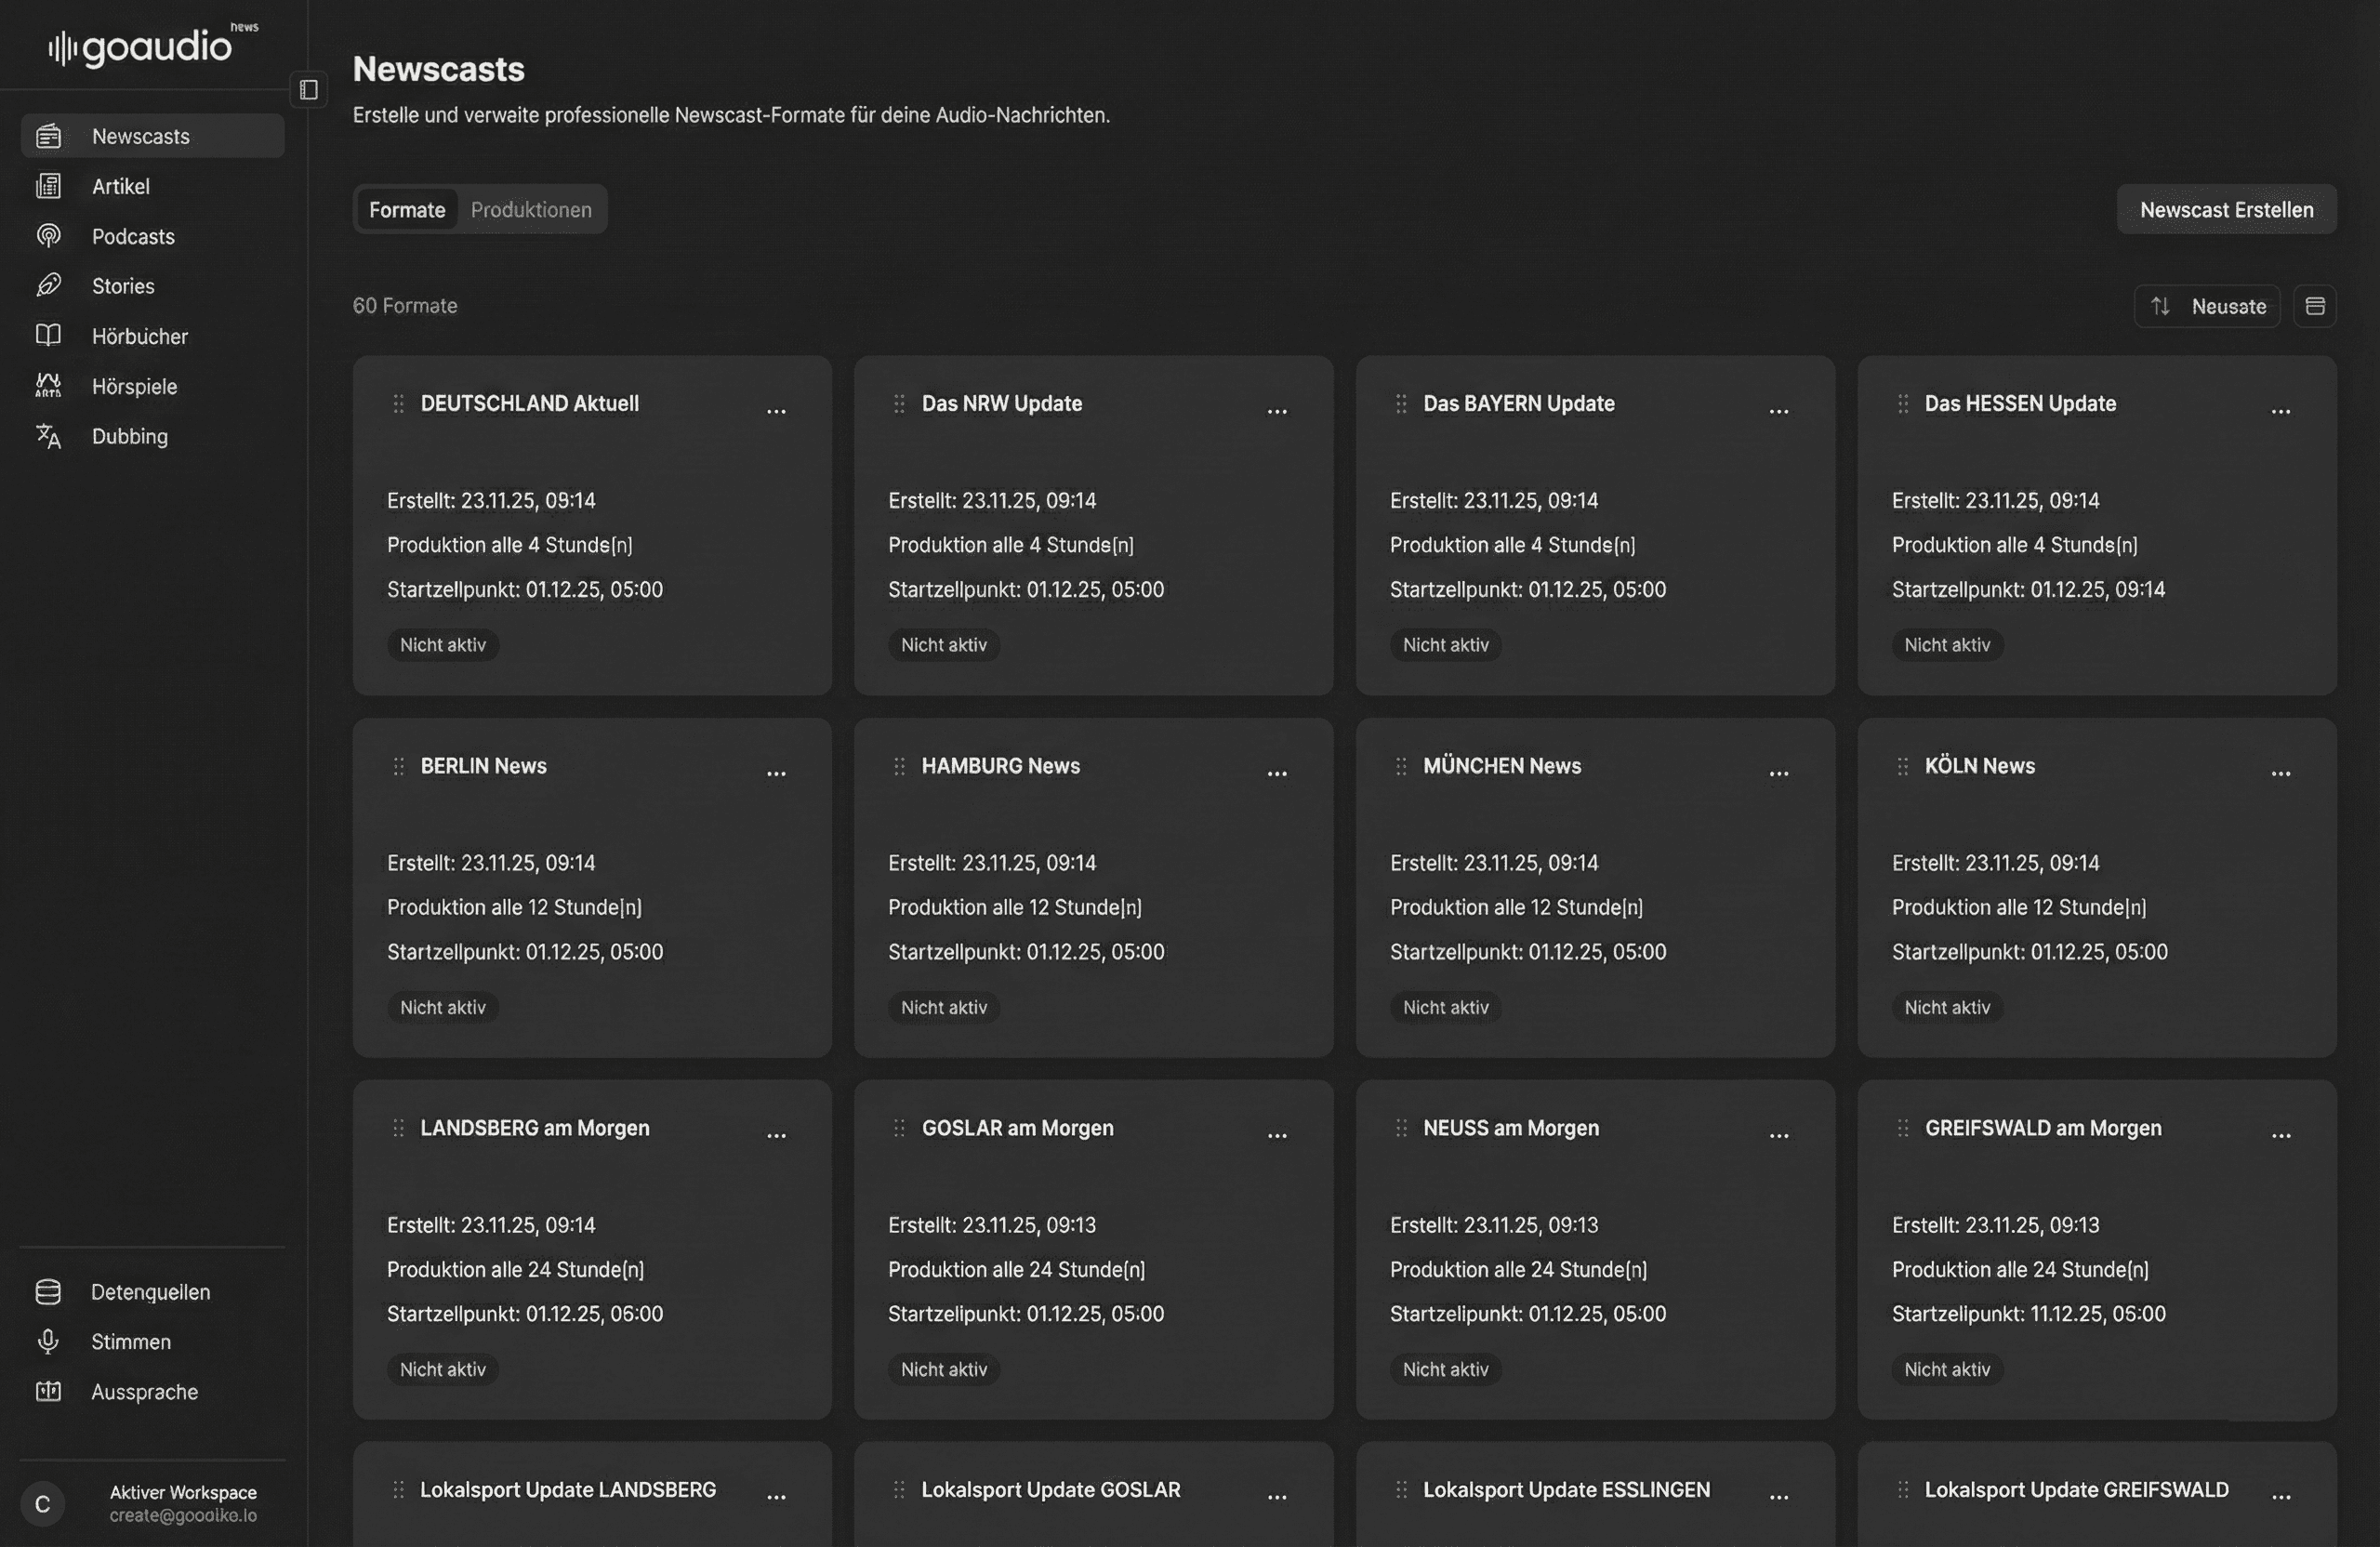The width and height of the screenshot is (2380, 1547).
Task: Open the Dubbing translation icon
Action: pyautogui.click(x=48, y=436)
